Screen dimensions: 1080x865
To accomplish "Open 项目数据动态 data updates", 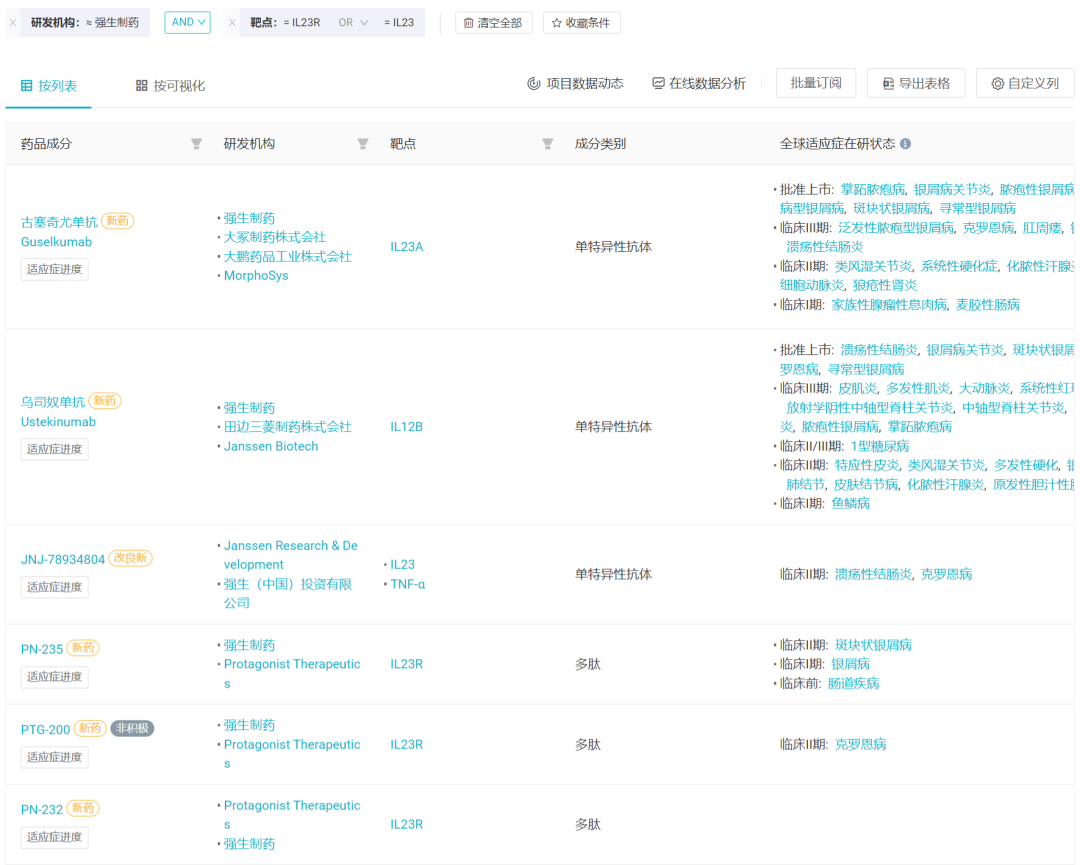I will 575,84.
